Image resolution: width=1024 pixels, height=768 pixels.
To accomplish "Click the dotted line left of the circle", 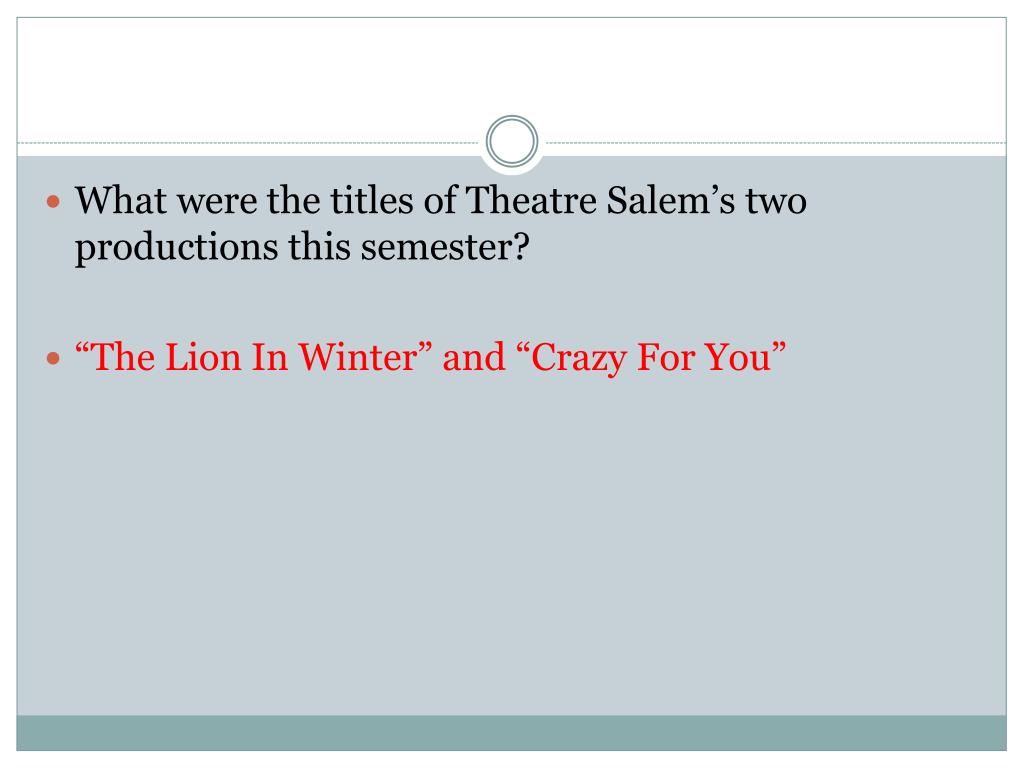I will (250, 143).
